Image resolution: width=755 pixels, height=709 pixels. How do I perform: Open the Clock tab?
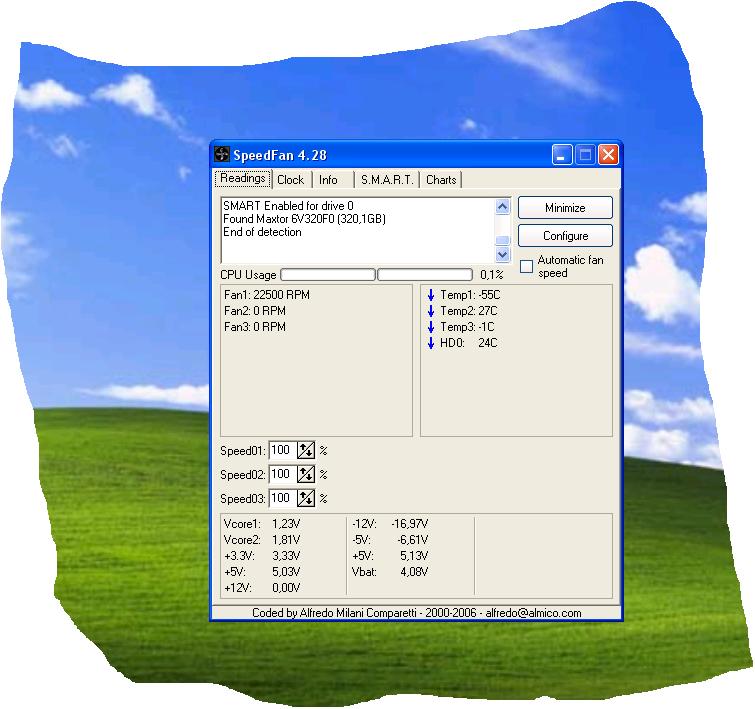pos(290,180)
